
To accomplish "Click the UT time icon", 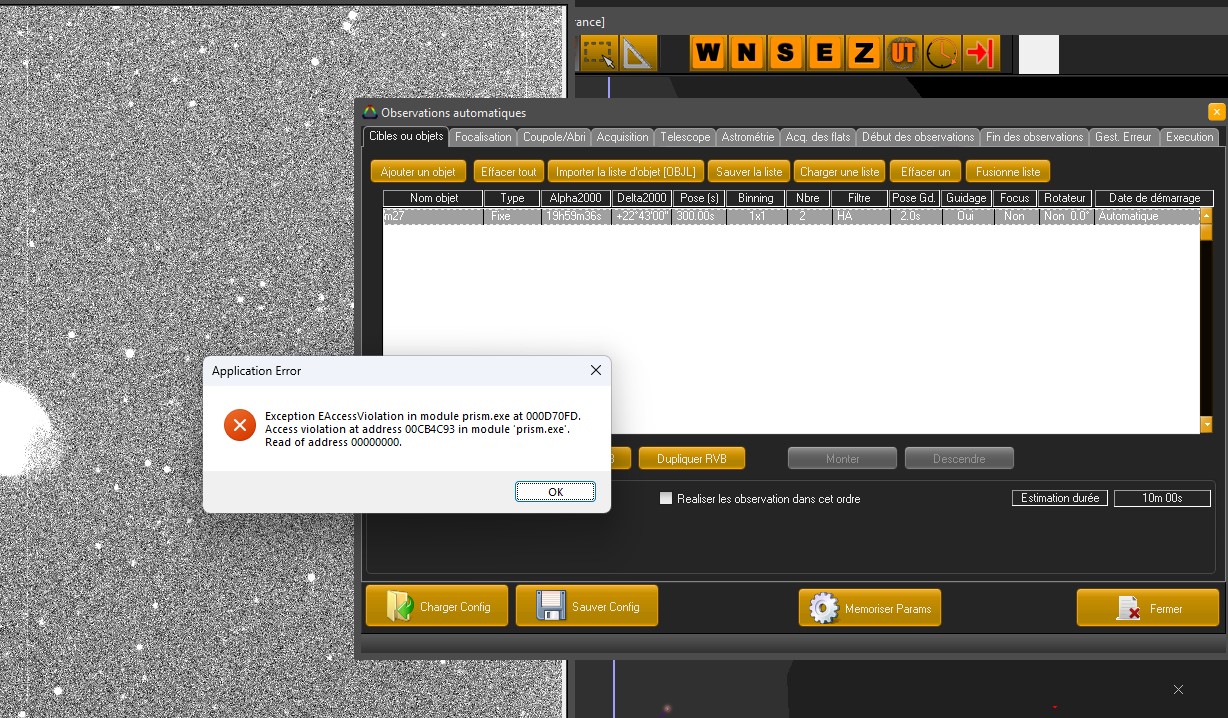I will [x=902, y=54].
